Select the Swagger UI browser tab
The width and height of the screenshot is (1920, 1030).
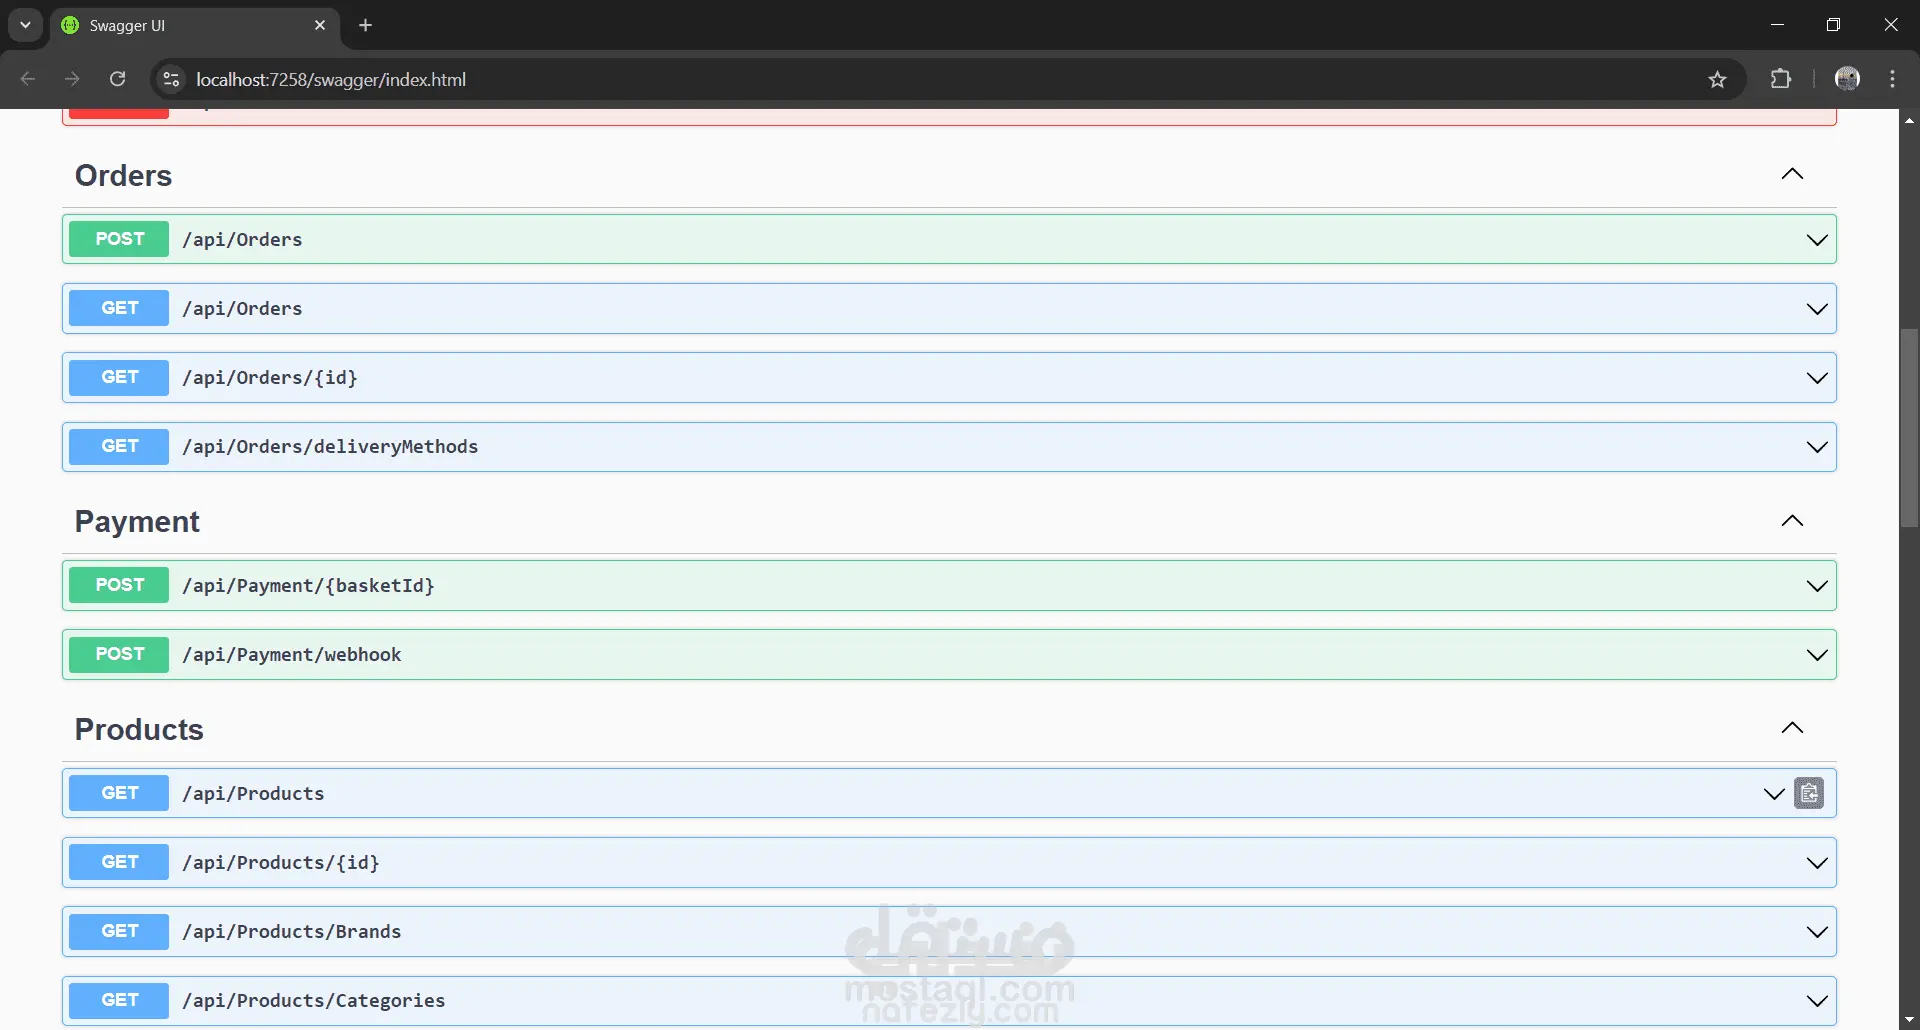[195, 25]
